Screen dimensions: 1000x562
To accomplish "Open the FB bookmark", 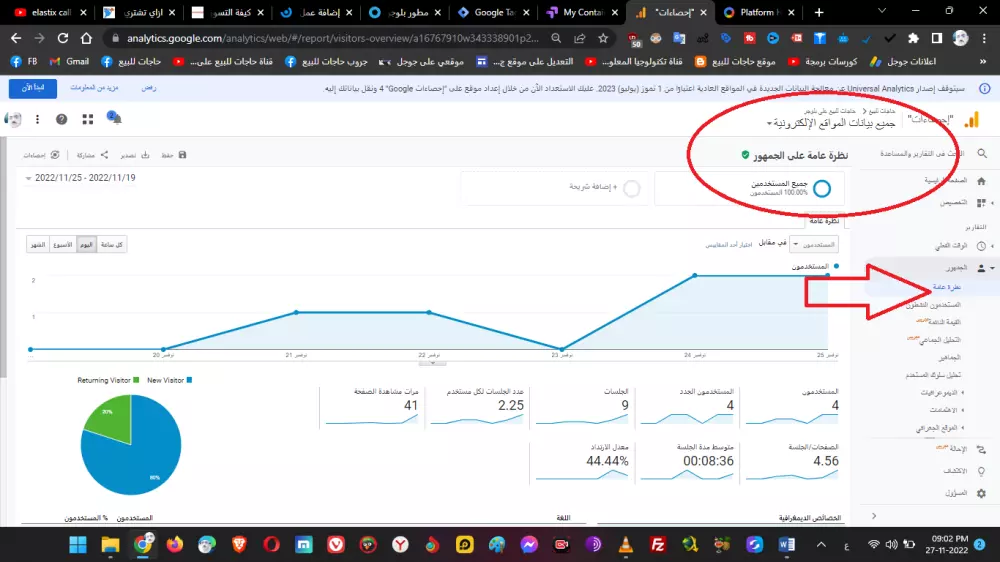I will click(x=24, y=62).
